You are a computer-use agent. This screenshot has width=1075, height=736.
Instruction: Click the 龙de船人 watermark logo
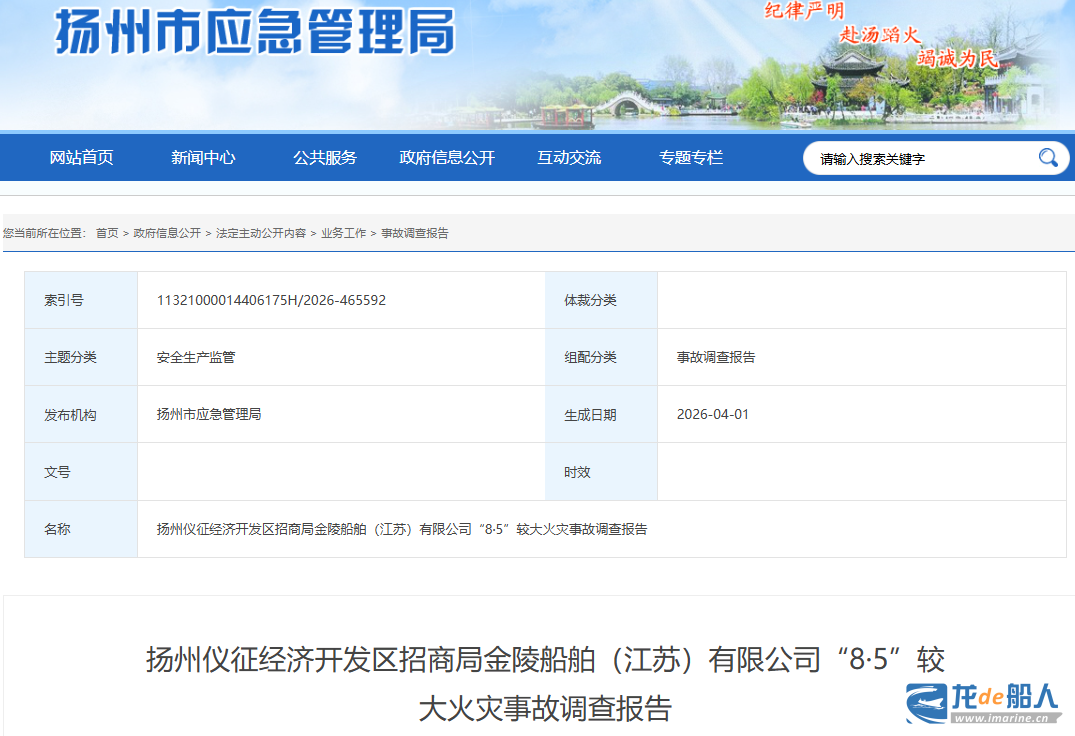982,702
